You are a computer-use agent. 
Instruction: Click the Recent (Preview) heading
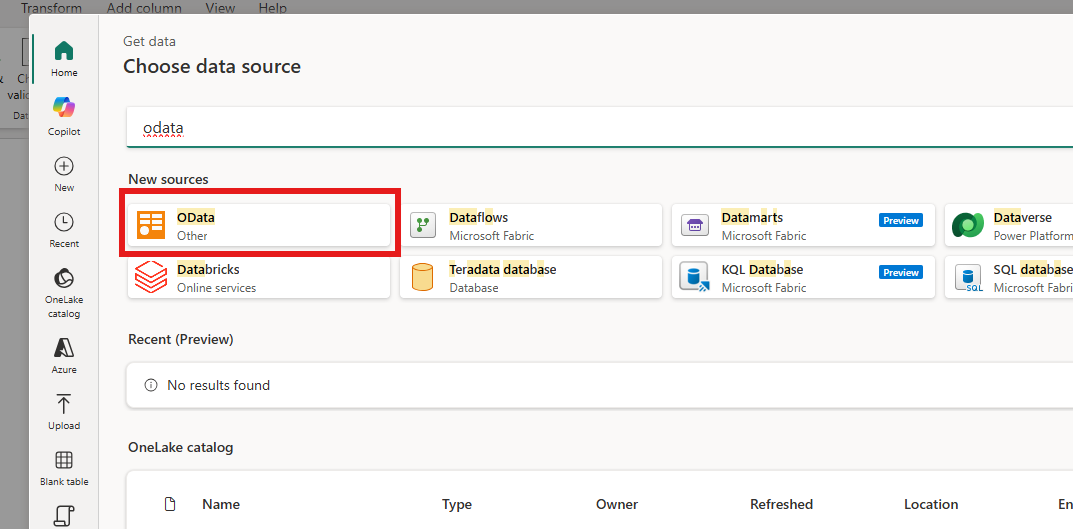point(181,339)
